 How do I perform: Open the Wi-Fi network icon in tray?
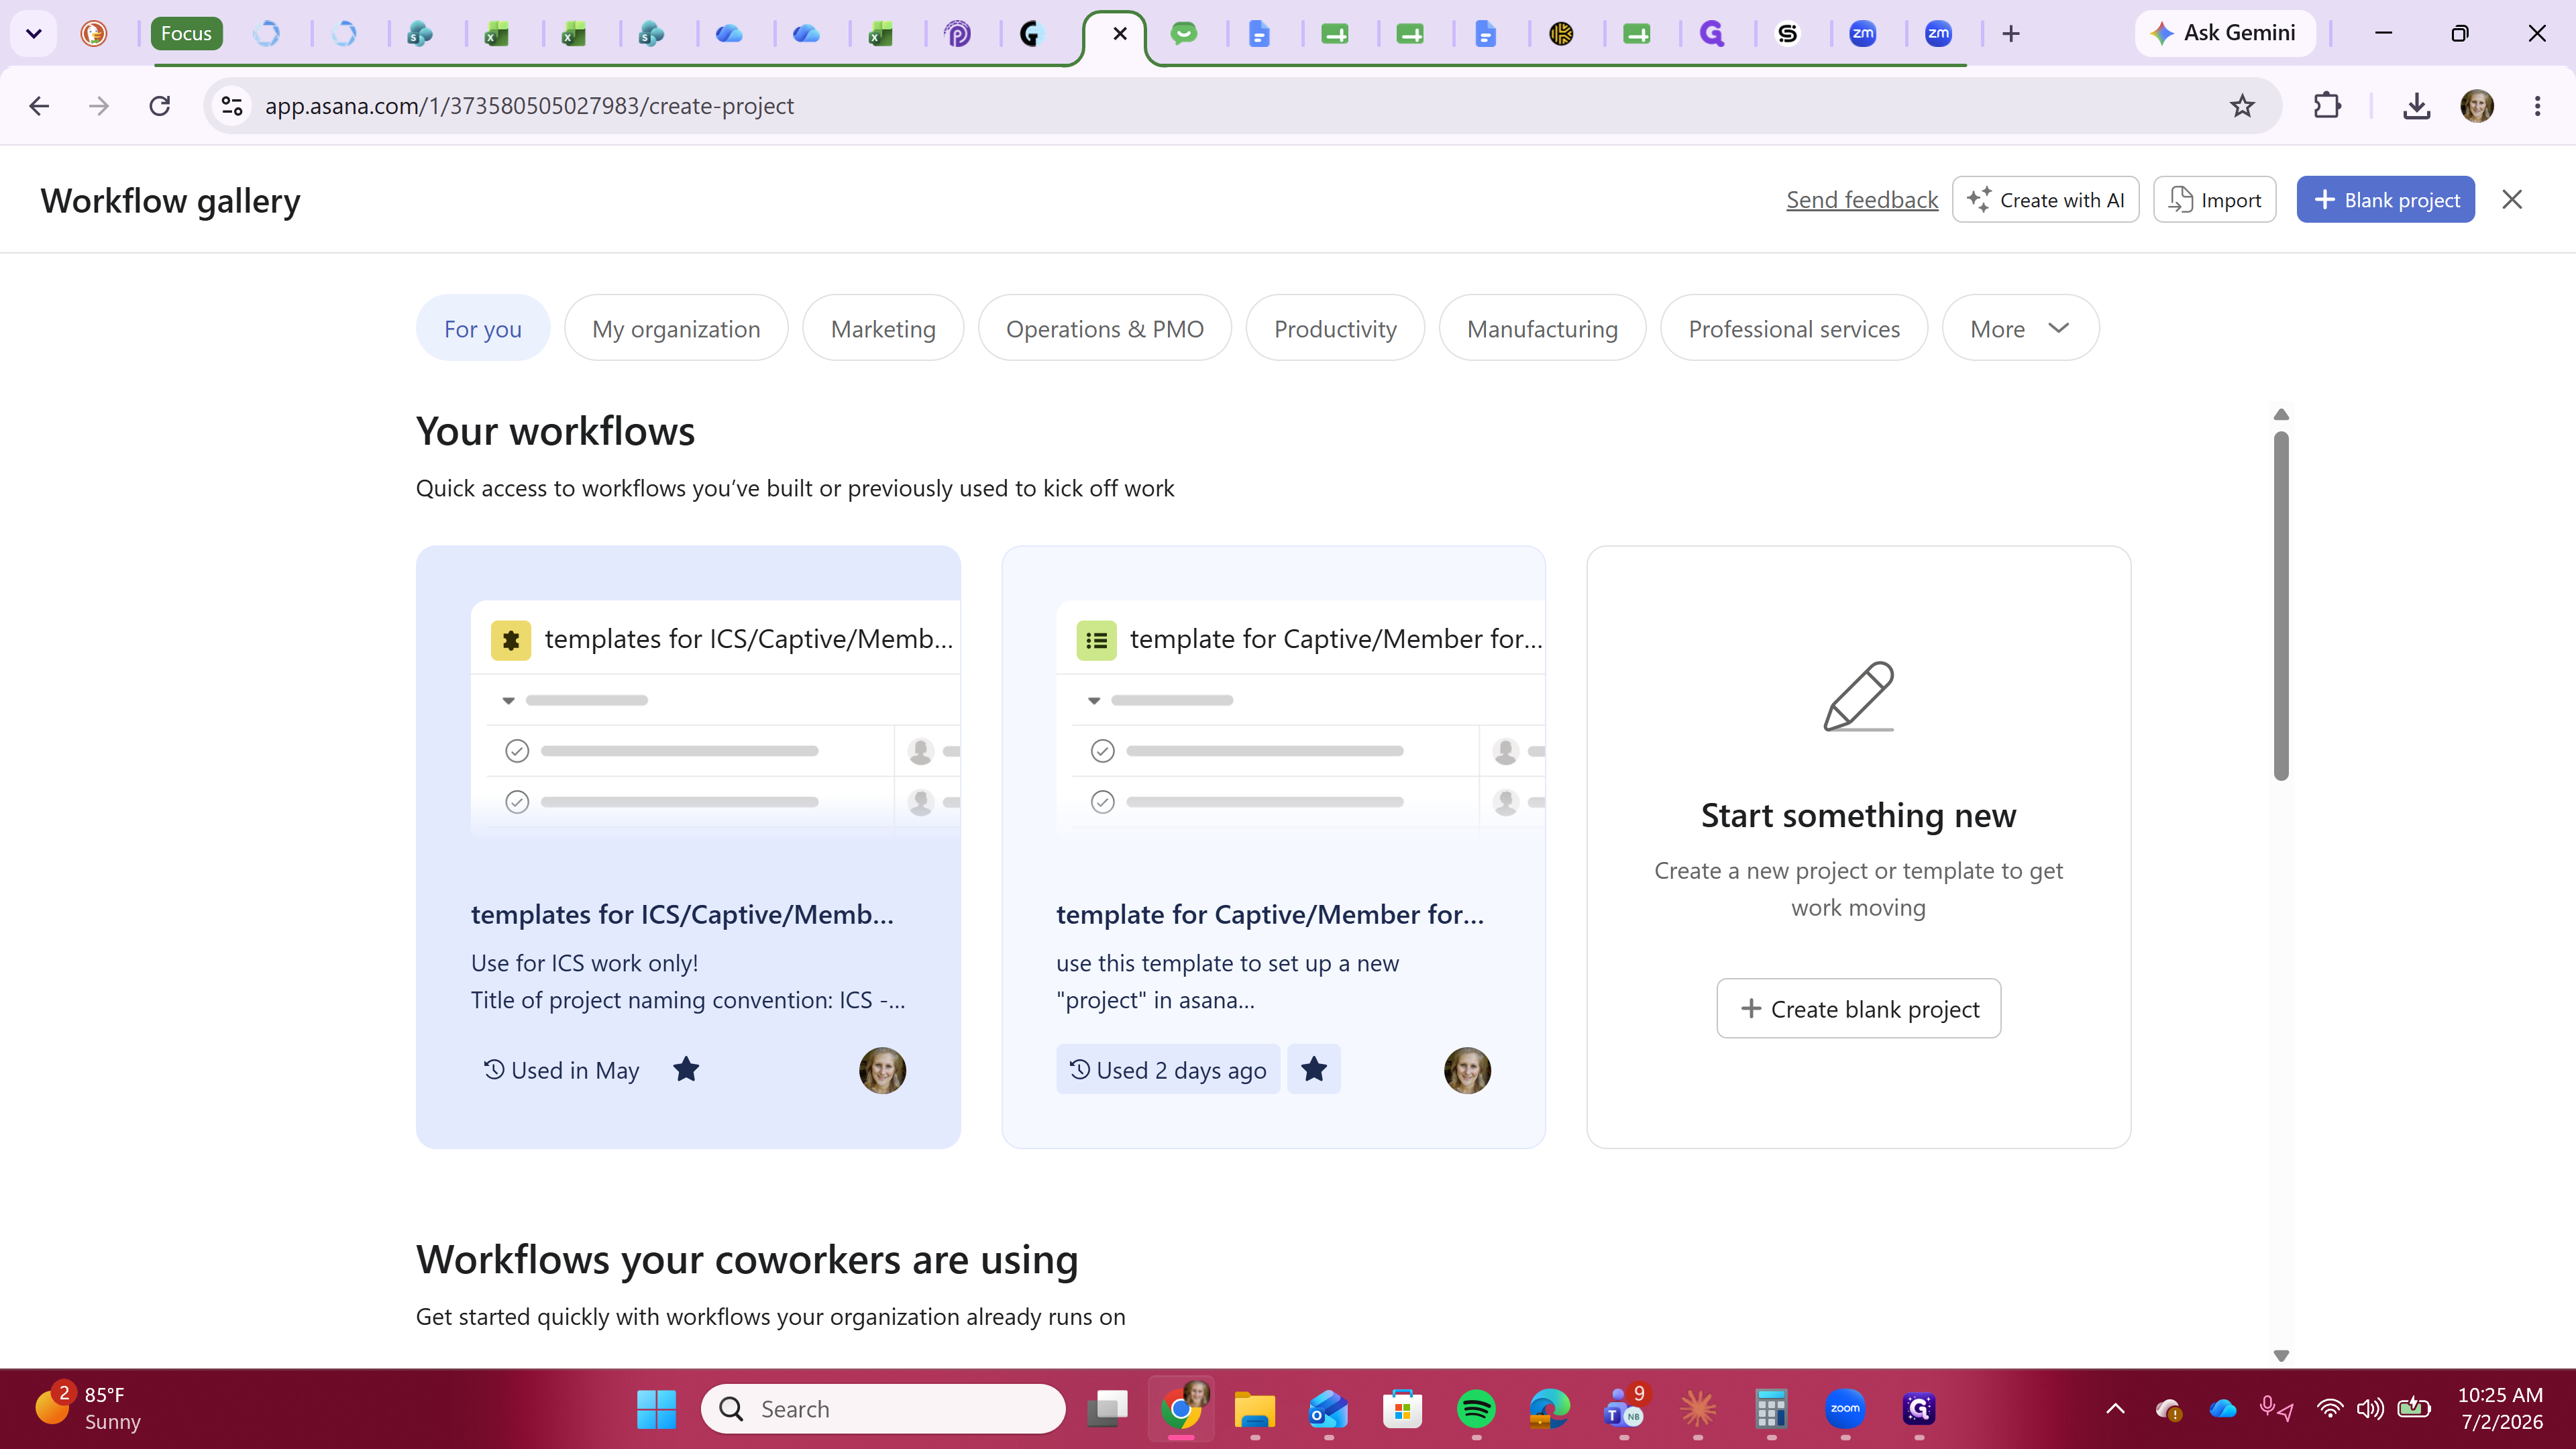click(x=2330, y=1409)
